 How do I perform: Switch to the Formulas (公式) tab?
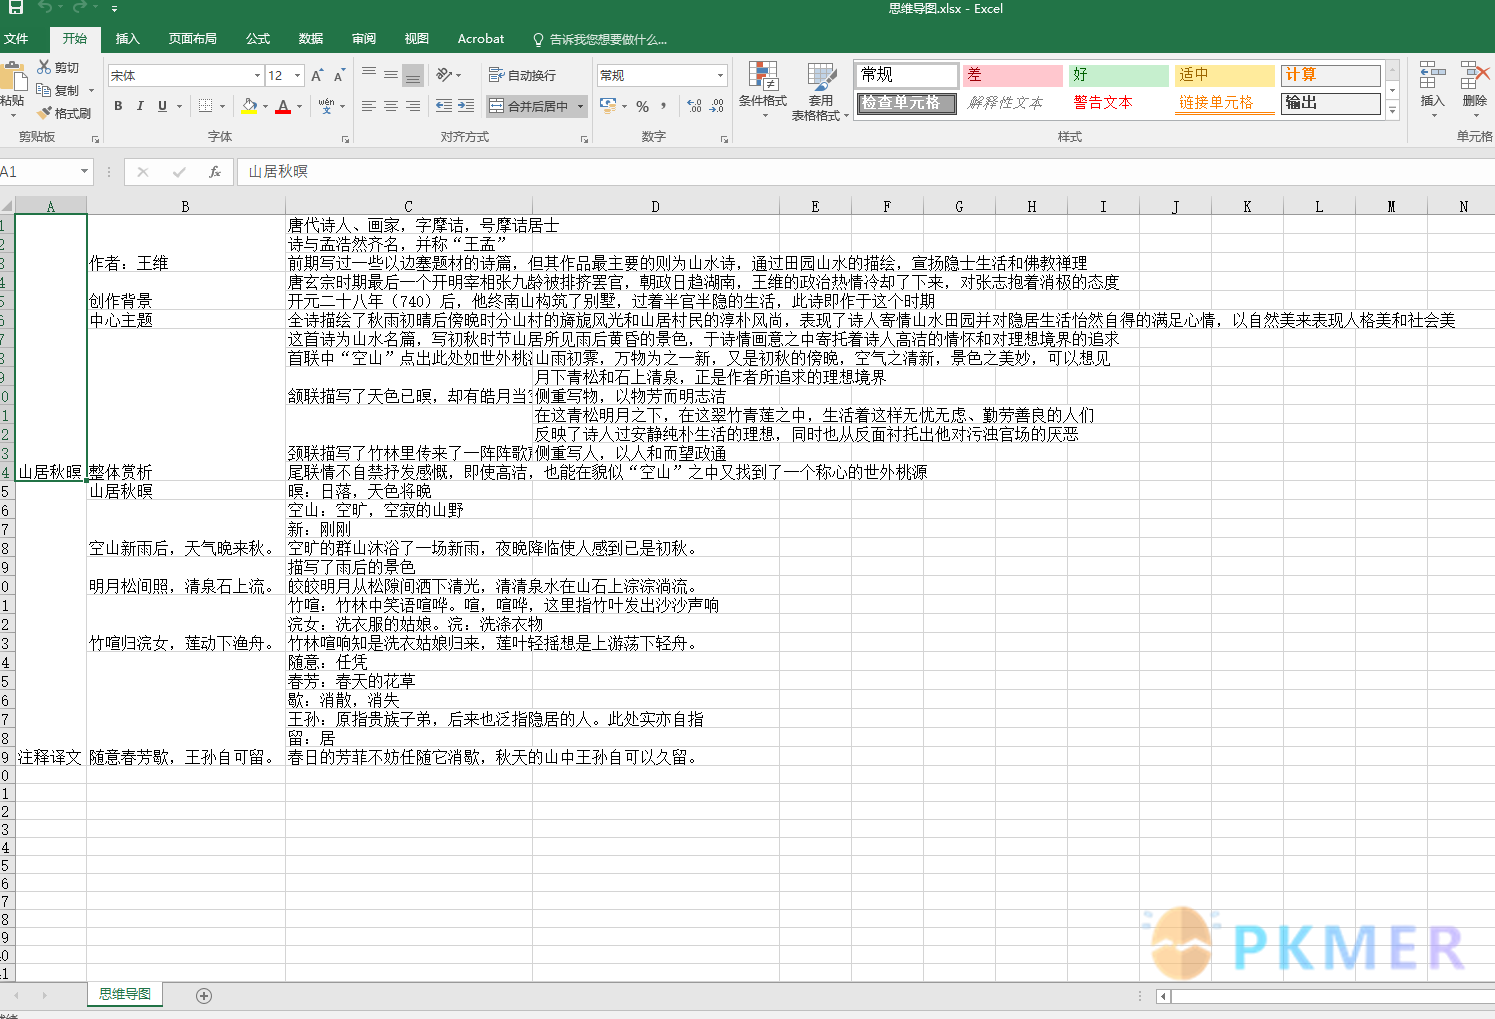tap(258, 39)
